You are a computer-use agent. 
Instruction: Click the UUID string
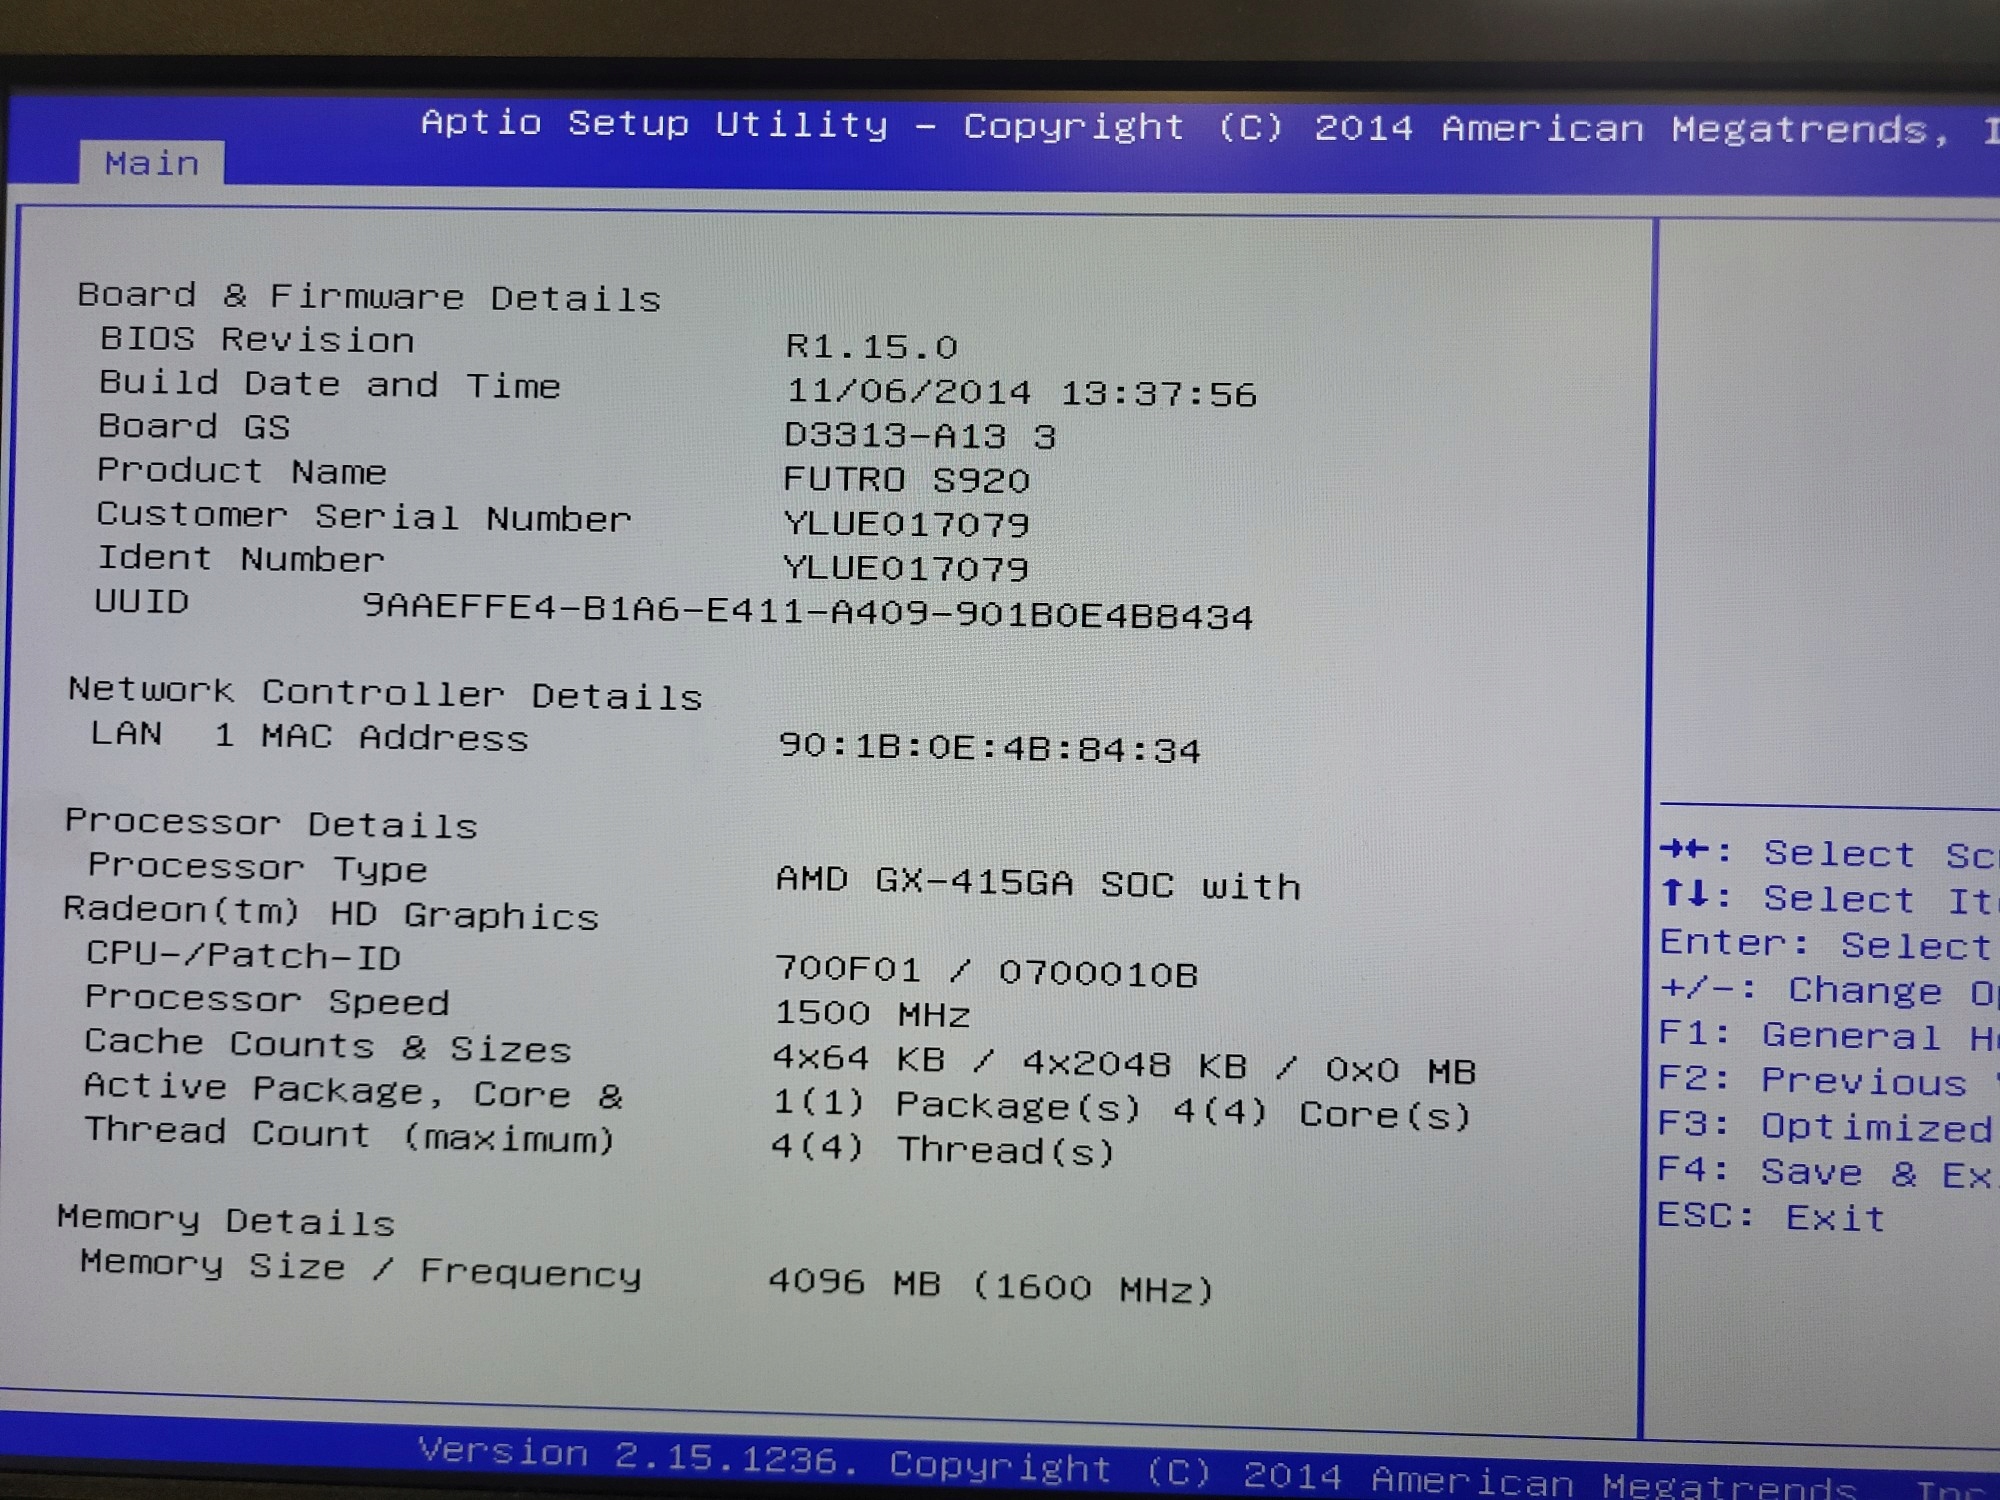click(807, 611)
